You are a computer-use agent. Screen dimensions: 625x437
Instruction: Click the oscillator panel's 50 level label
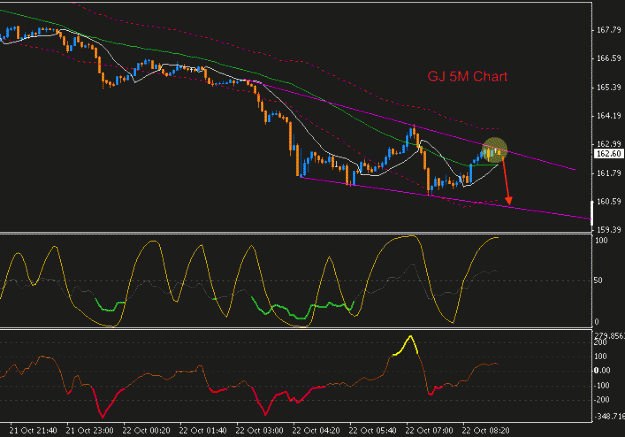click(x=598, y=280)
